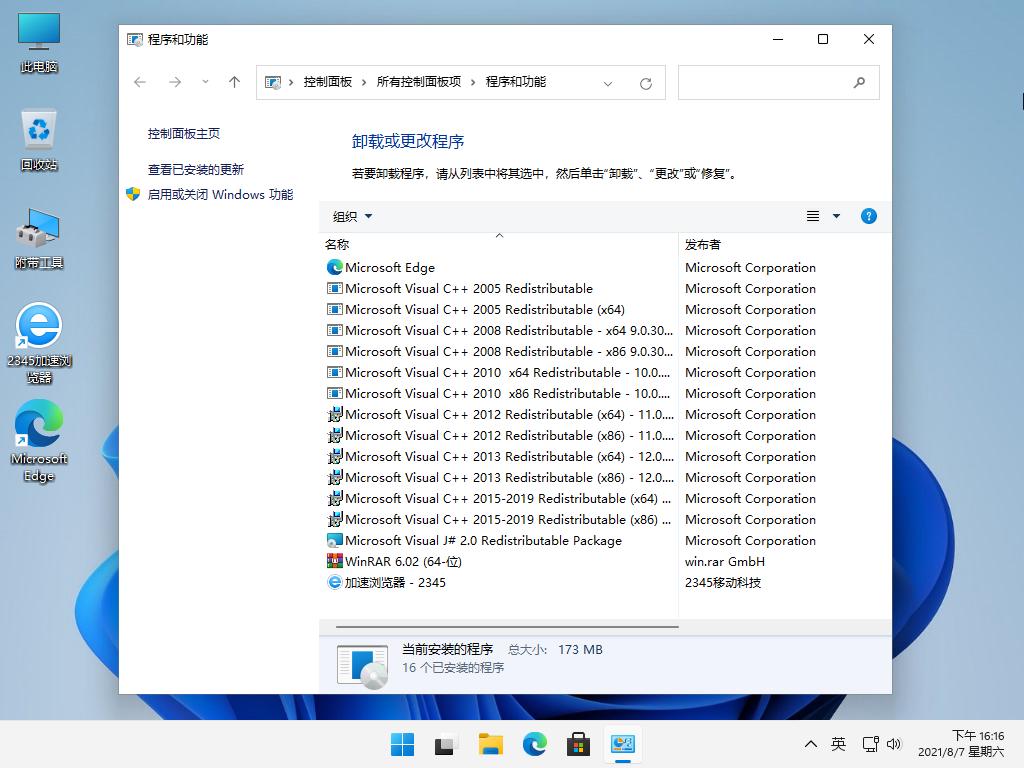The height and width of the screenshot is (768, 1024).
Task: Open the Windows Start menu
Action: tap(402, 744)
